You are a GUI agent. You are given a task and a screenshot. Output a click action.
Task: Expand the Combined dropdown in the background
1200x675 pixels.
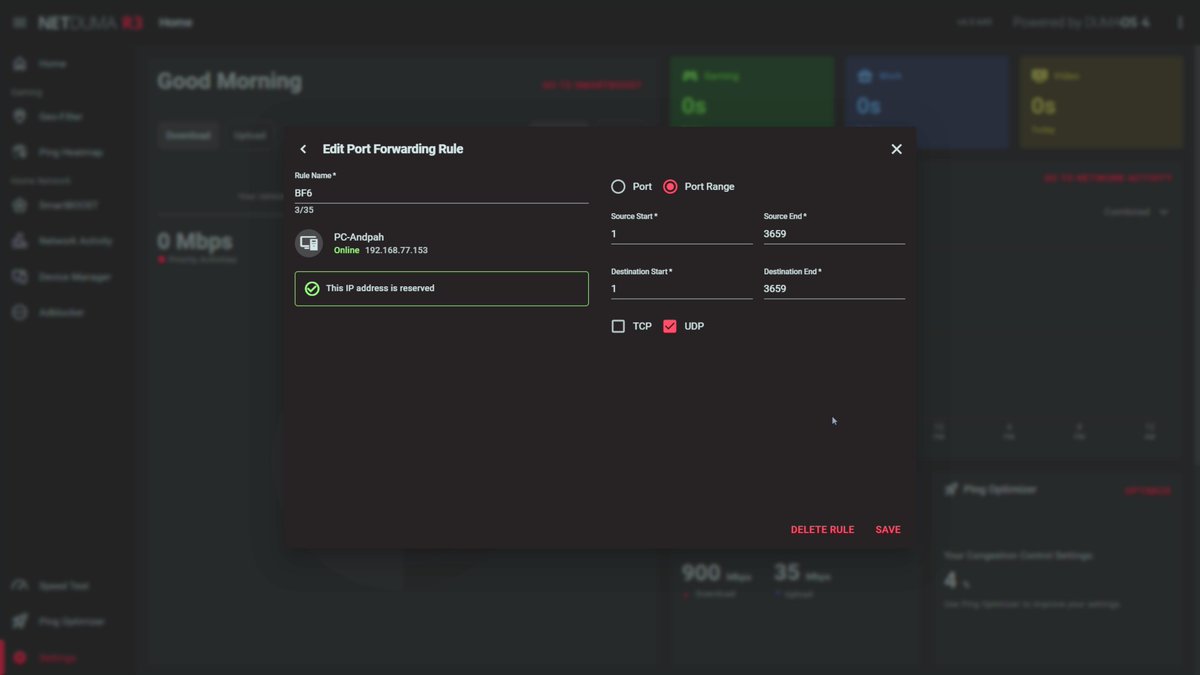[1136, 212]
